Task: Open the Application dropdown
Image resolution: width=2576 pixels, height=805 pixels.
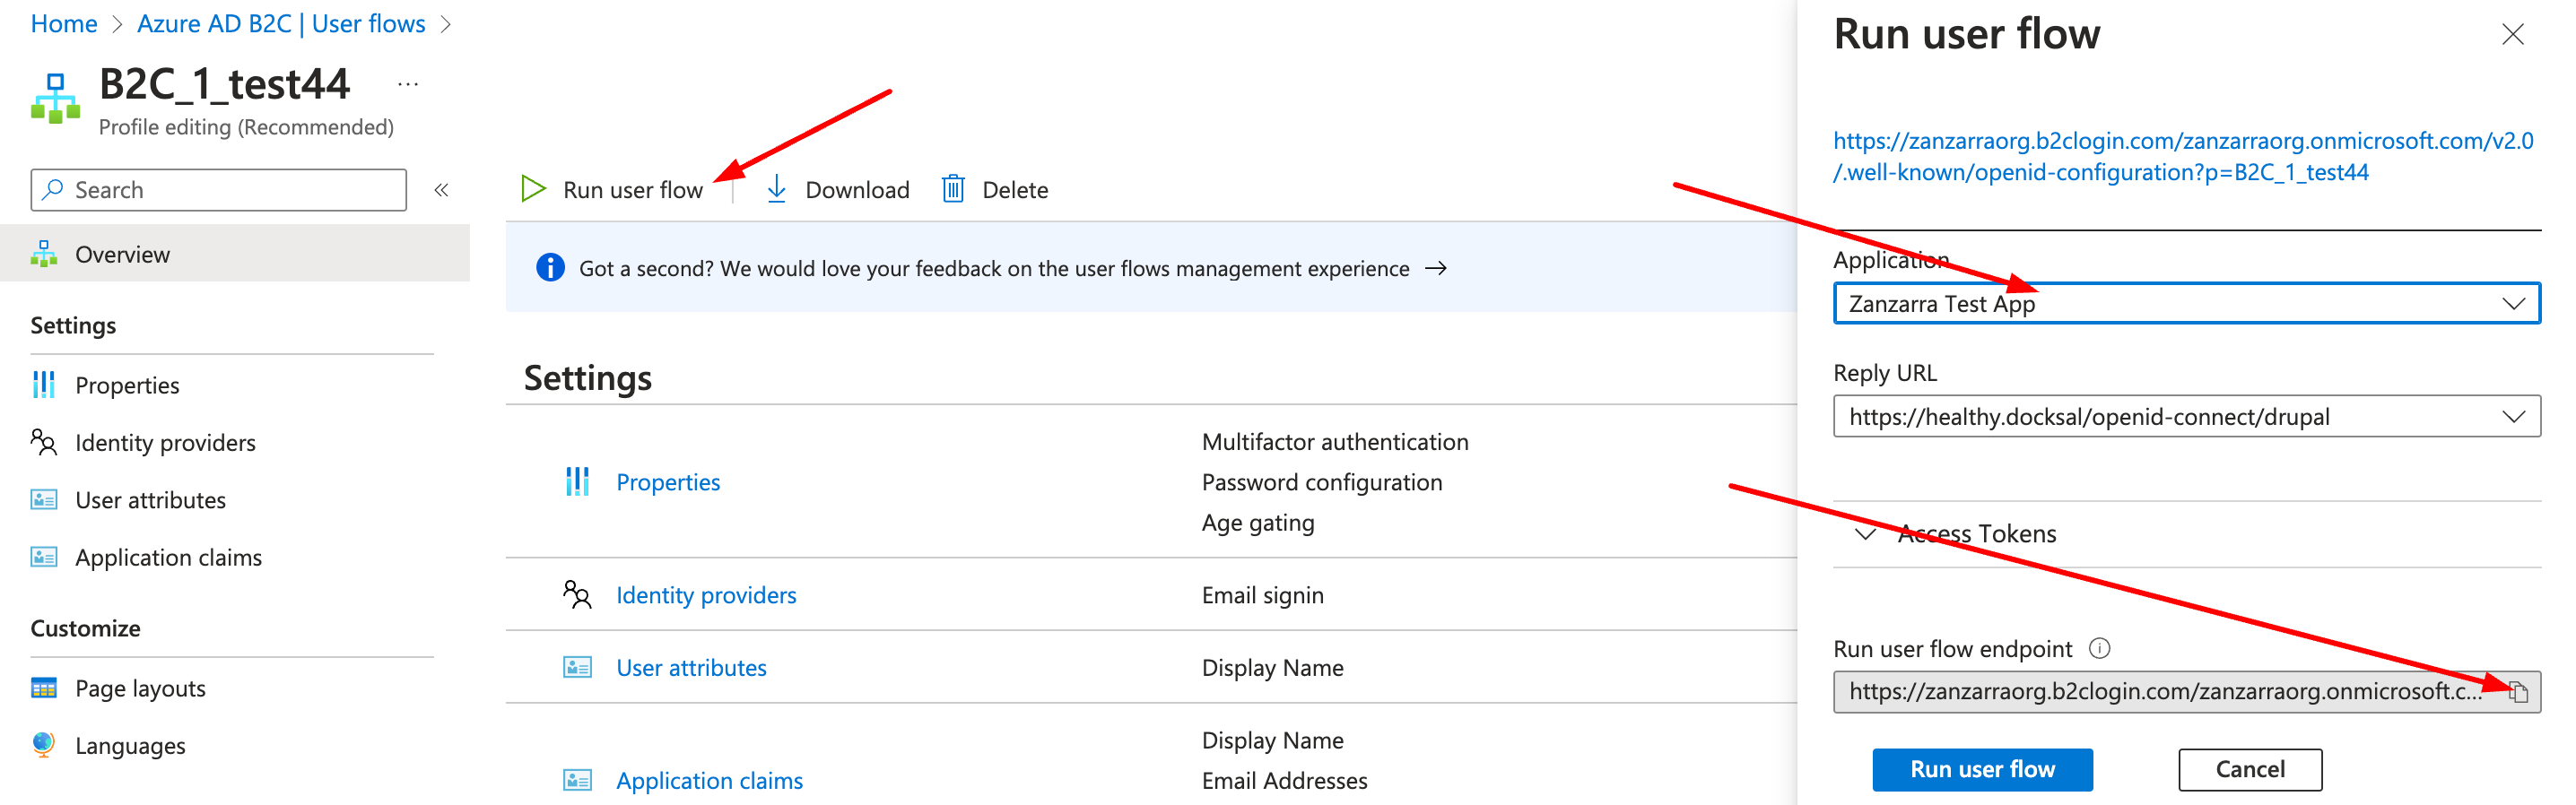Action: tap(2186, 304)
